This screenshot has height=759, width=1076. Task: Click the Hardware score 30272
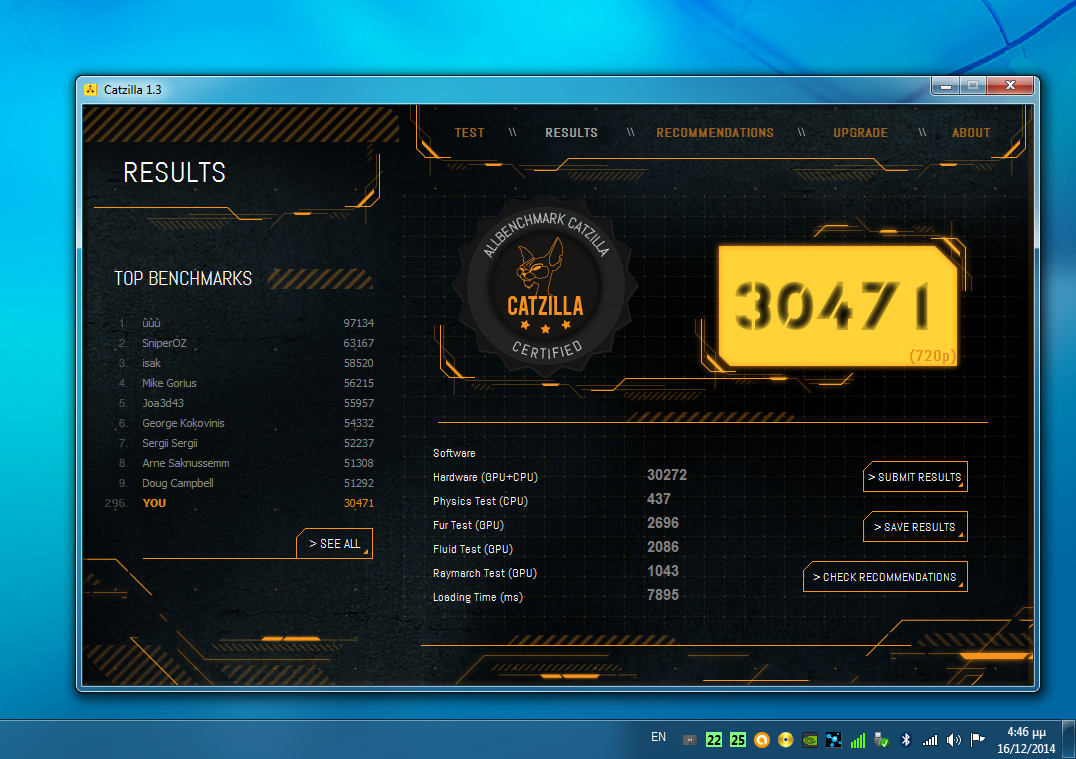[667, 475]
